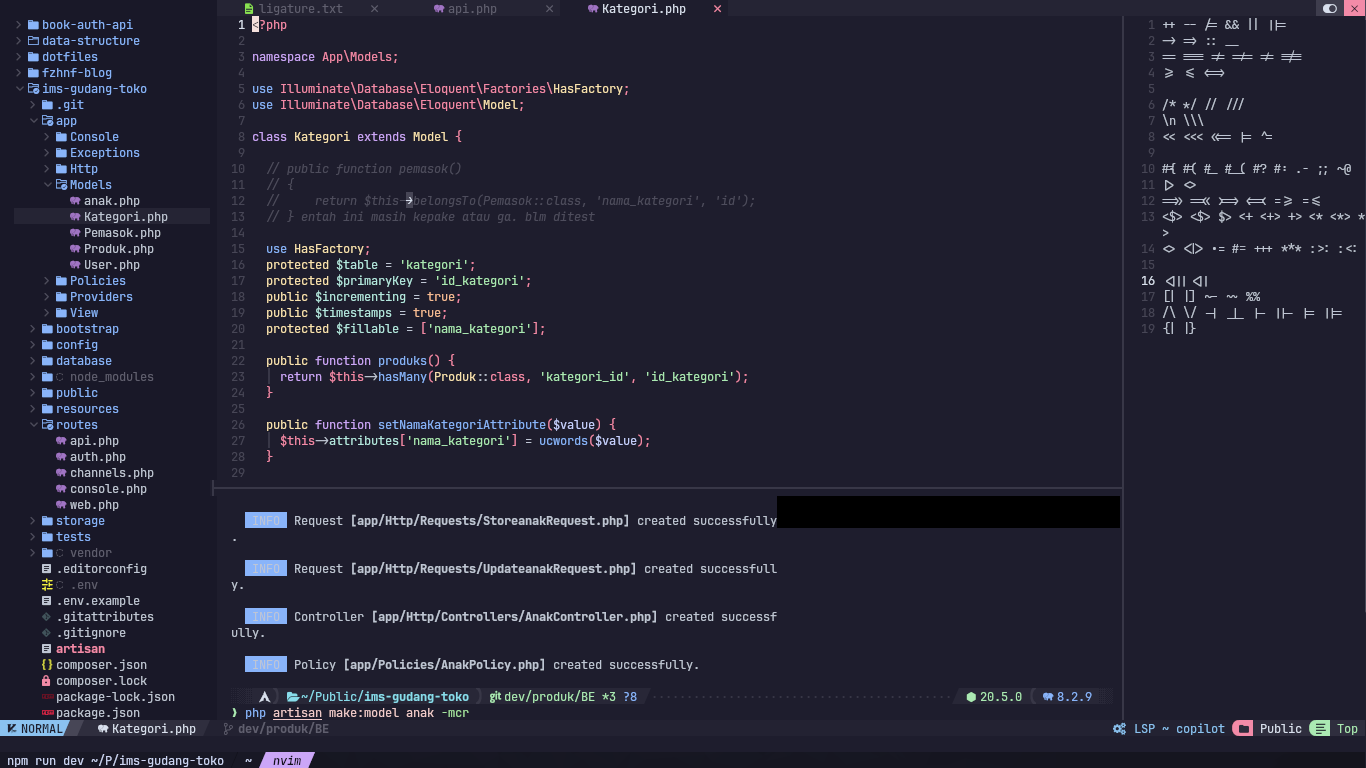Collapse the app folder chevron
The width and height of the screenshot is (1366, 768).
pos(33,121)
